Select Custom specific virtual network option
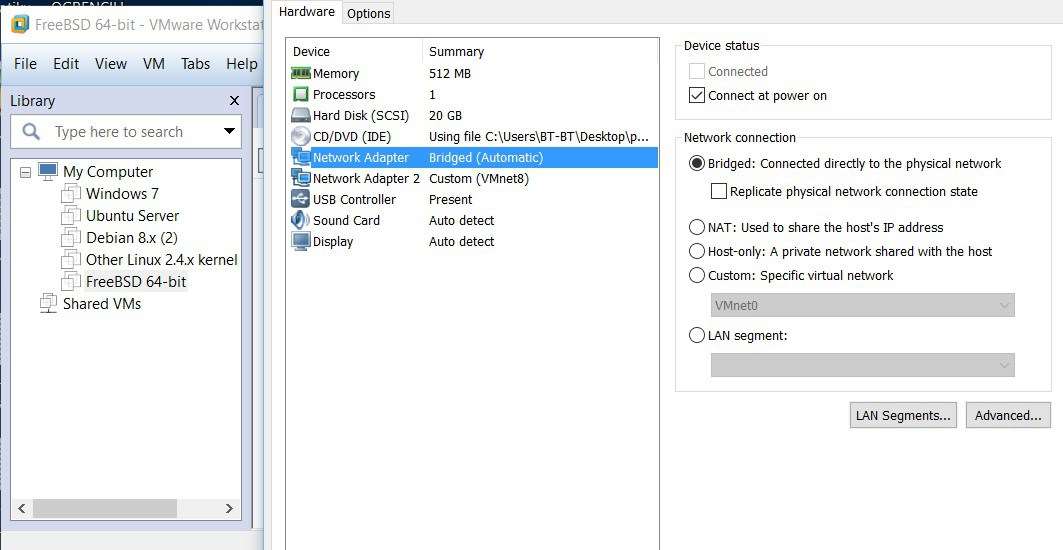 (x=696, y=275)
